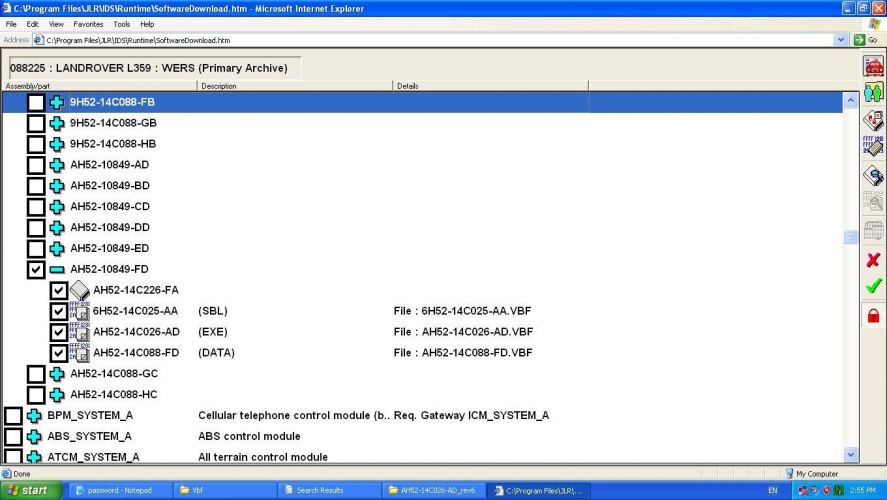Image resolution: width=887 pixels, height=500 pixels.
Task: Click scrollbar down arrow in tree list
Action: coord(850,454)
